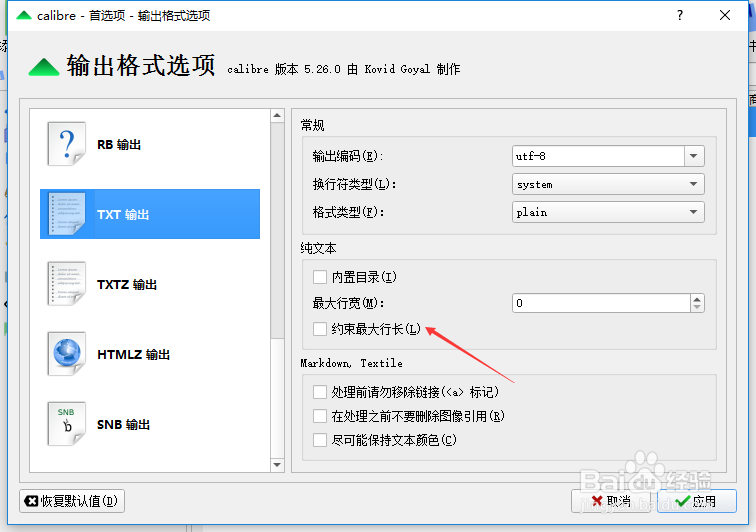Select the RB 输出 question-mark icon
The width and height of the screenshot is (756, 532).
tap(67, 144)
